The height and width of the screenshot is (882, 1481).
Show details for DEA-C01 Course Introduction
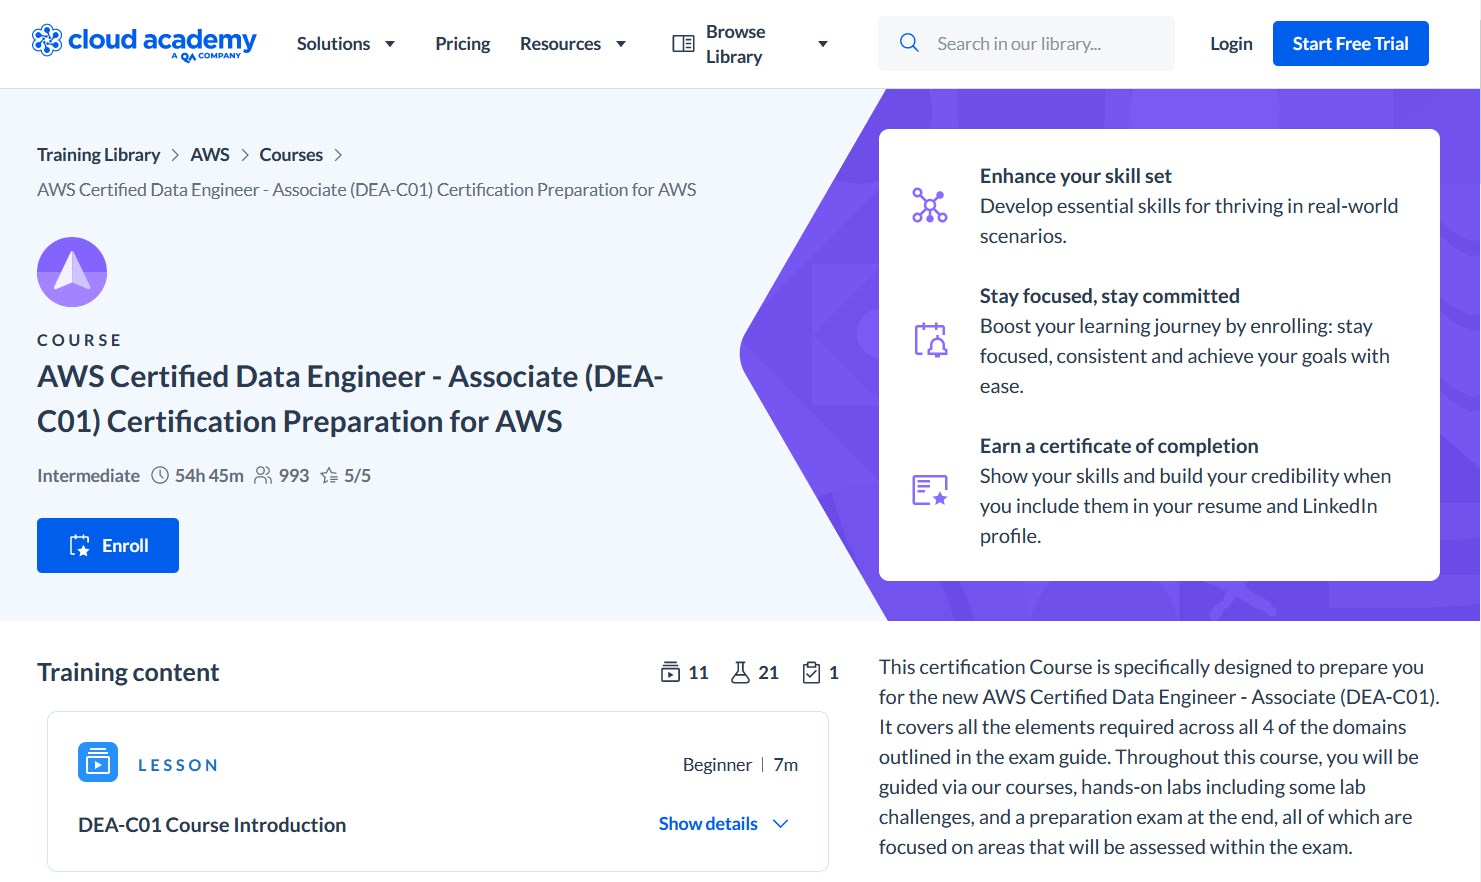pyautogui.click(x=708, y=823)
